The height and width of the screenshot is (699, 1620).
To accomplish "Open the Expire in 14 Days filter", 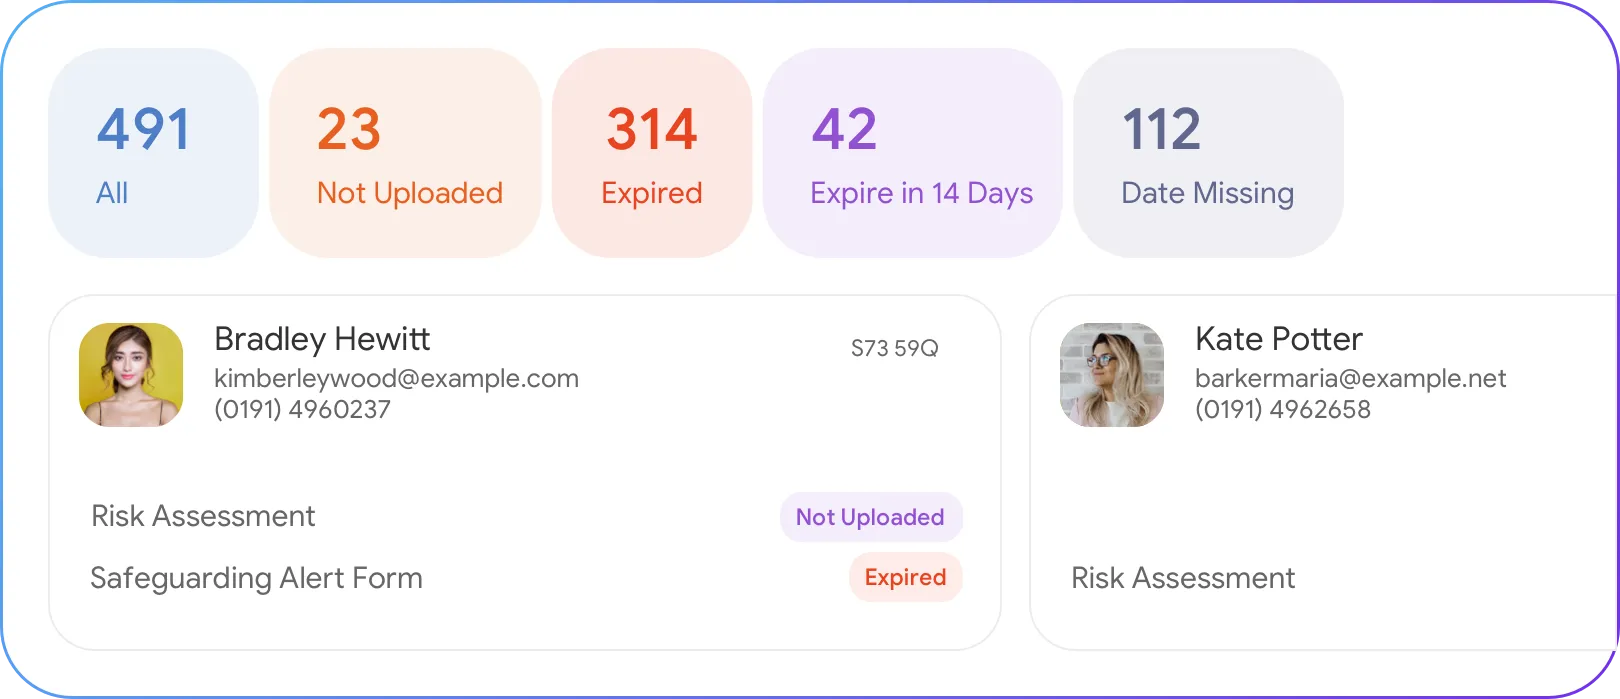I will point(912,153).
